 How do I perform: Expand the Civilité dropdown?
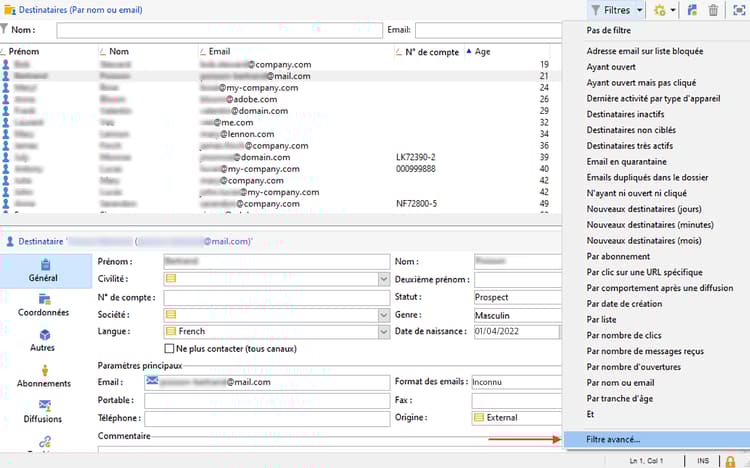pos(384,279)
